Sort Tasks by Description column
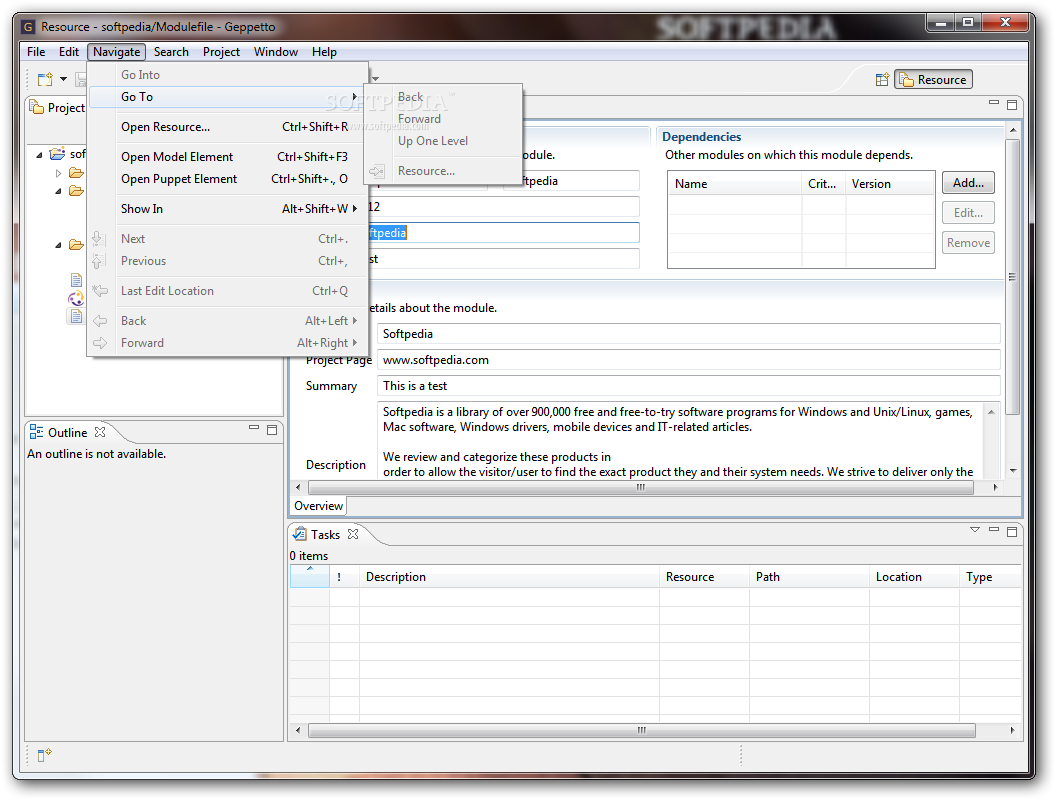1056x800 pixels. tap(509, 577)
